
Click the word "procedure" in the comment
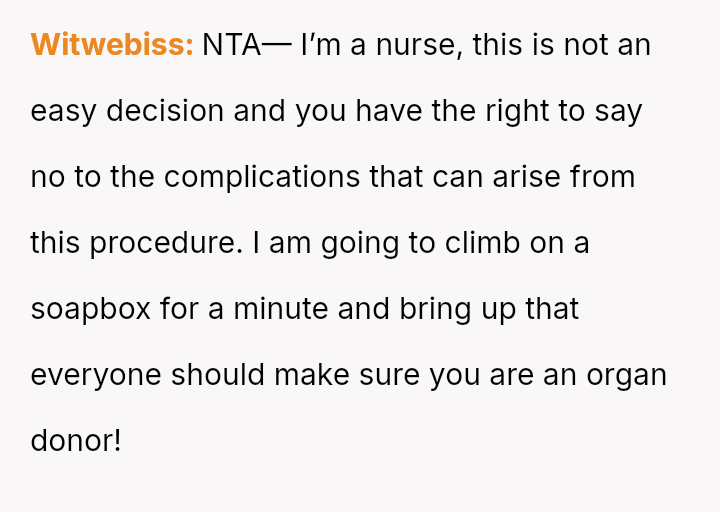tap(172, 243)
